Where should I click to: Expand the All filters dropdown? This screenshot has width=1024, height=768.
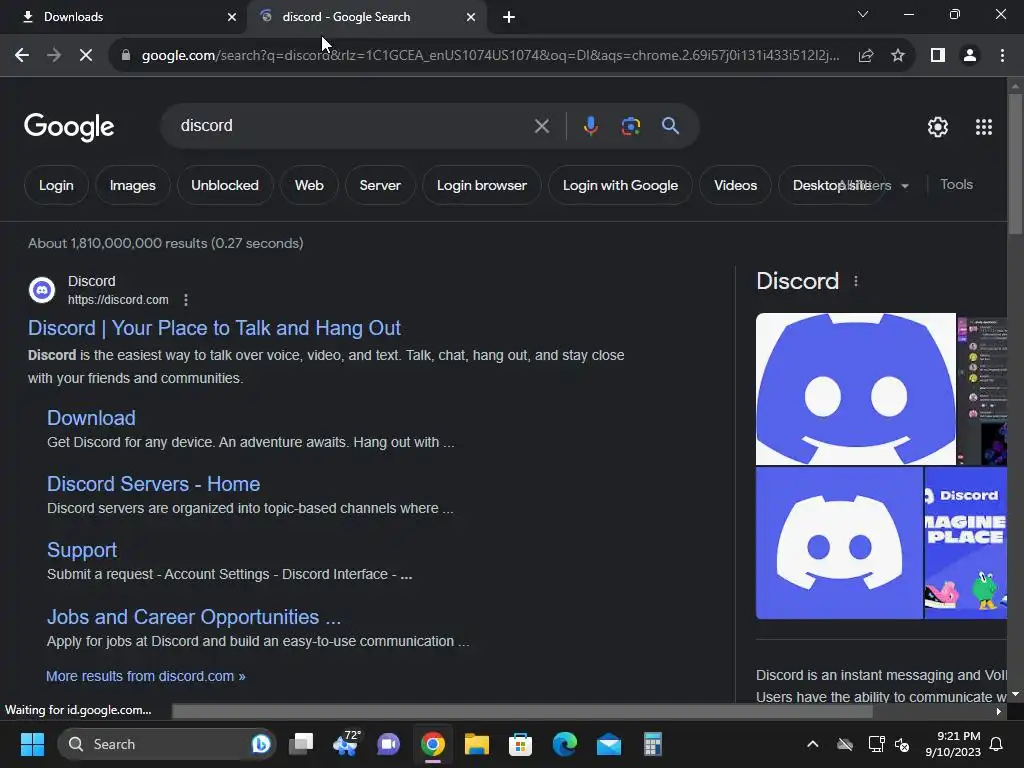[876, 185]
